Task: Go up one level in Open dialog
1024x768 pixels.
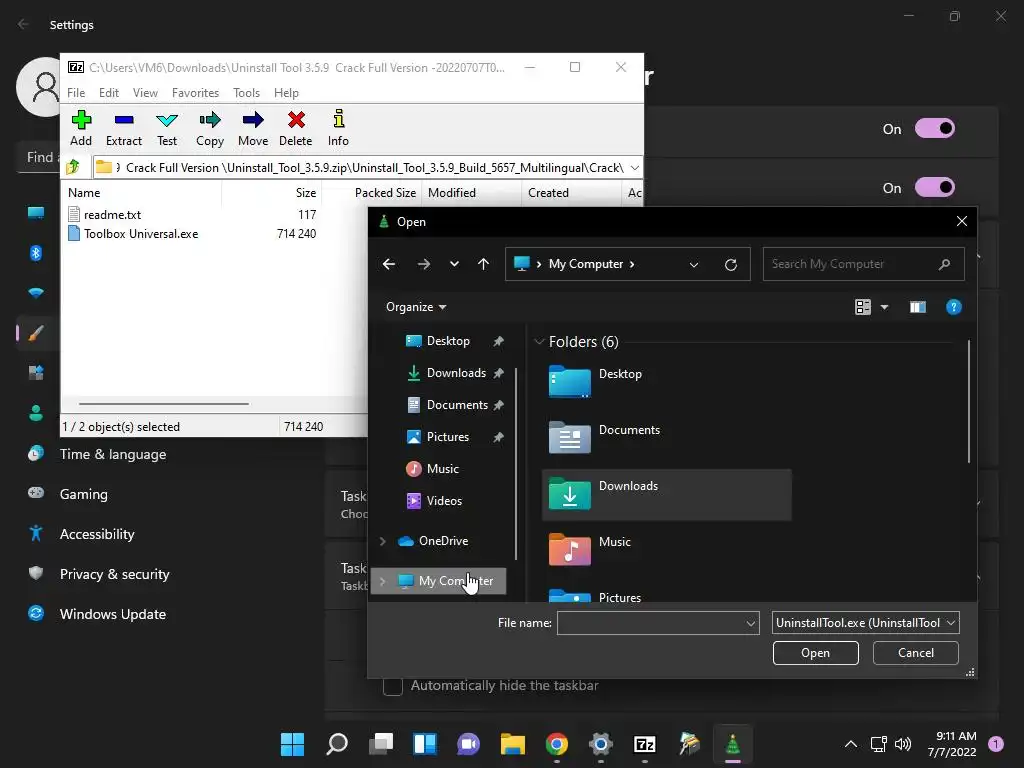Action: tap(483, 264)
